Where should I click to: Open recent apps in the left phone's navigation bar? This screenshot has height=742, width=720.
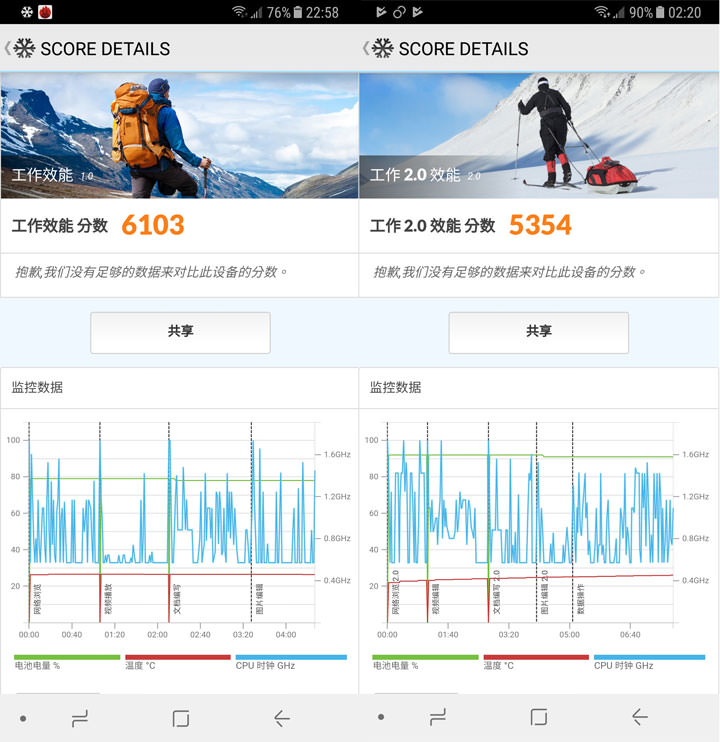pyautogui.click(x=79, y=717)
